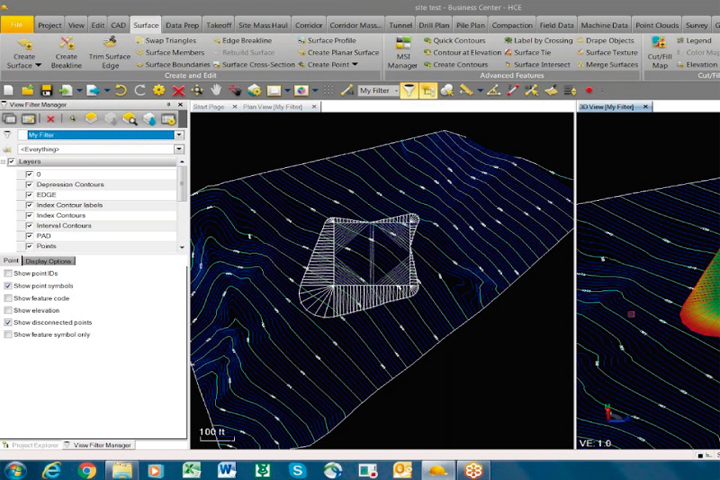Viewport: 720px width, 480px height.
Task: Click down arrow of layers list scrollbar
Action: [182, 247]
